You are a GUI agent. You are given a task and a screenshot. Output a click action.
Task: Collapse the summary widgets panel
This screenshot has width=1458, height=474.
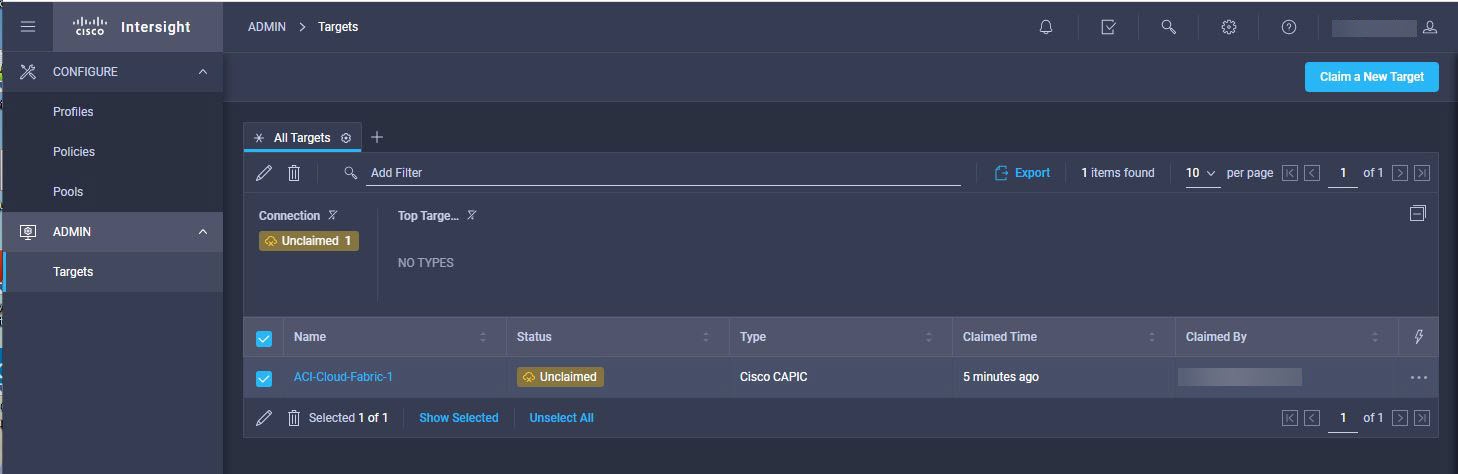point(1417,213)
